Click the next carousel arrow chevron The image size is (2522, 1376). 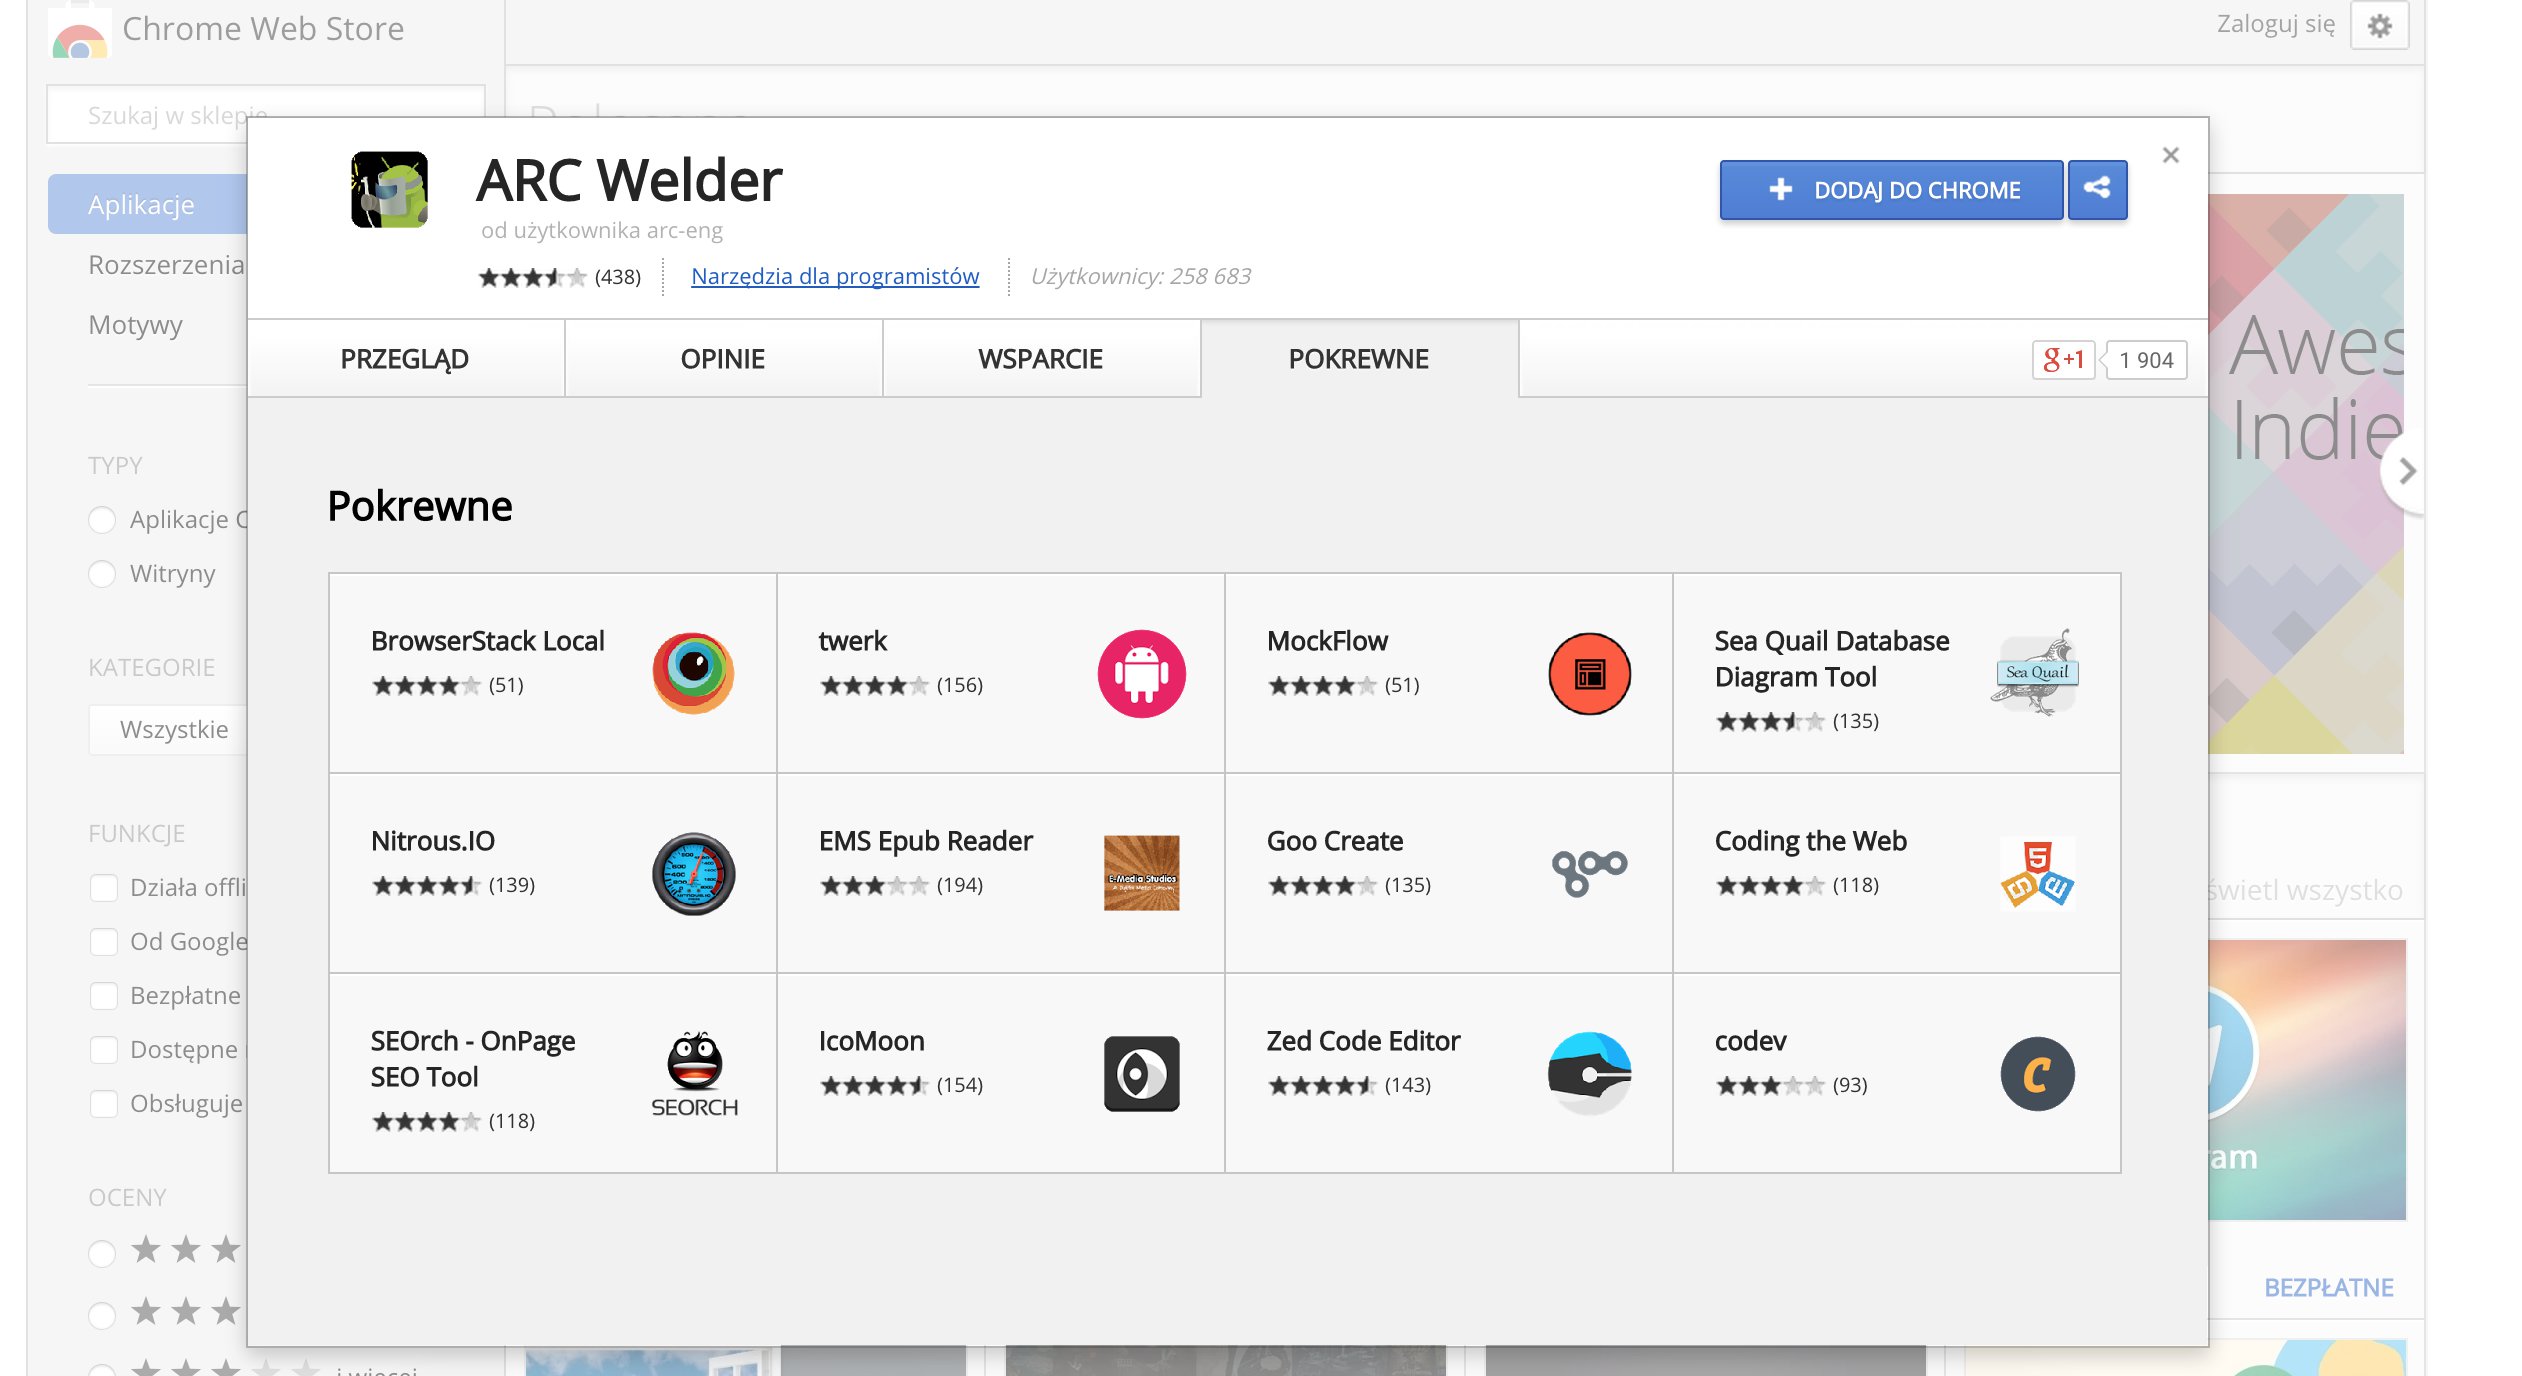pyautogui.click(x=2407, y=471)
